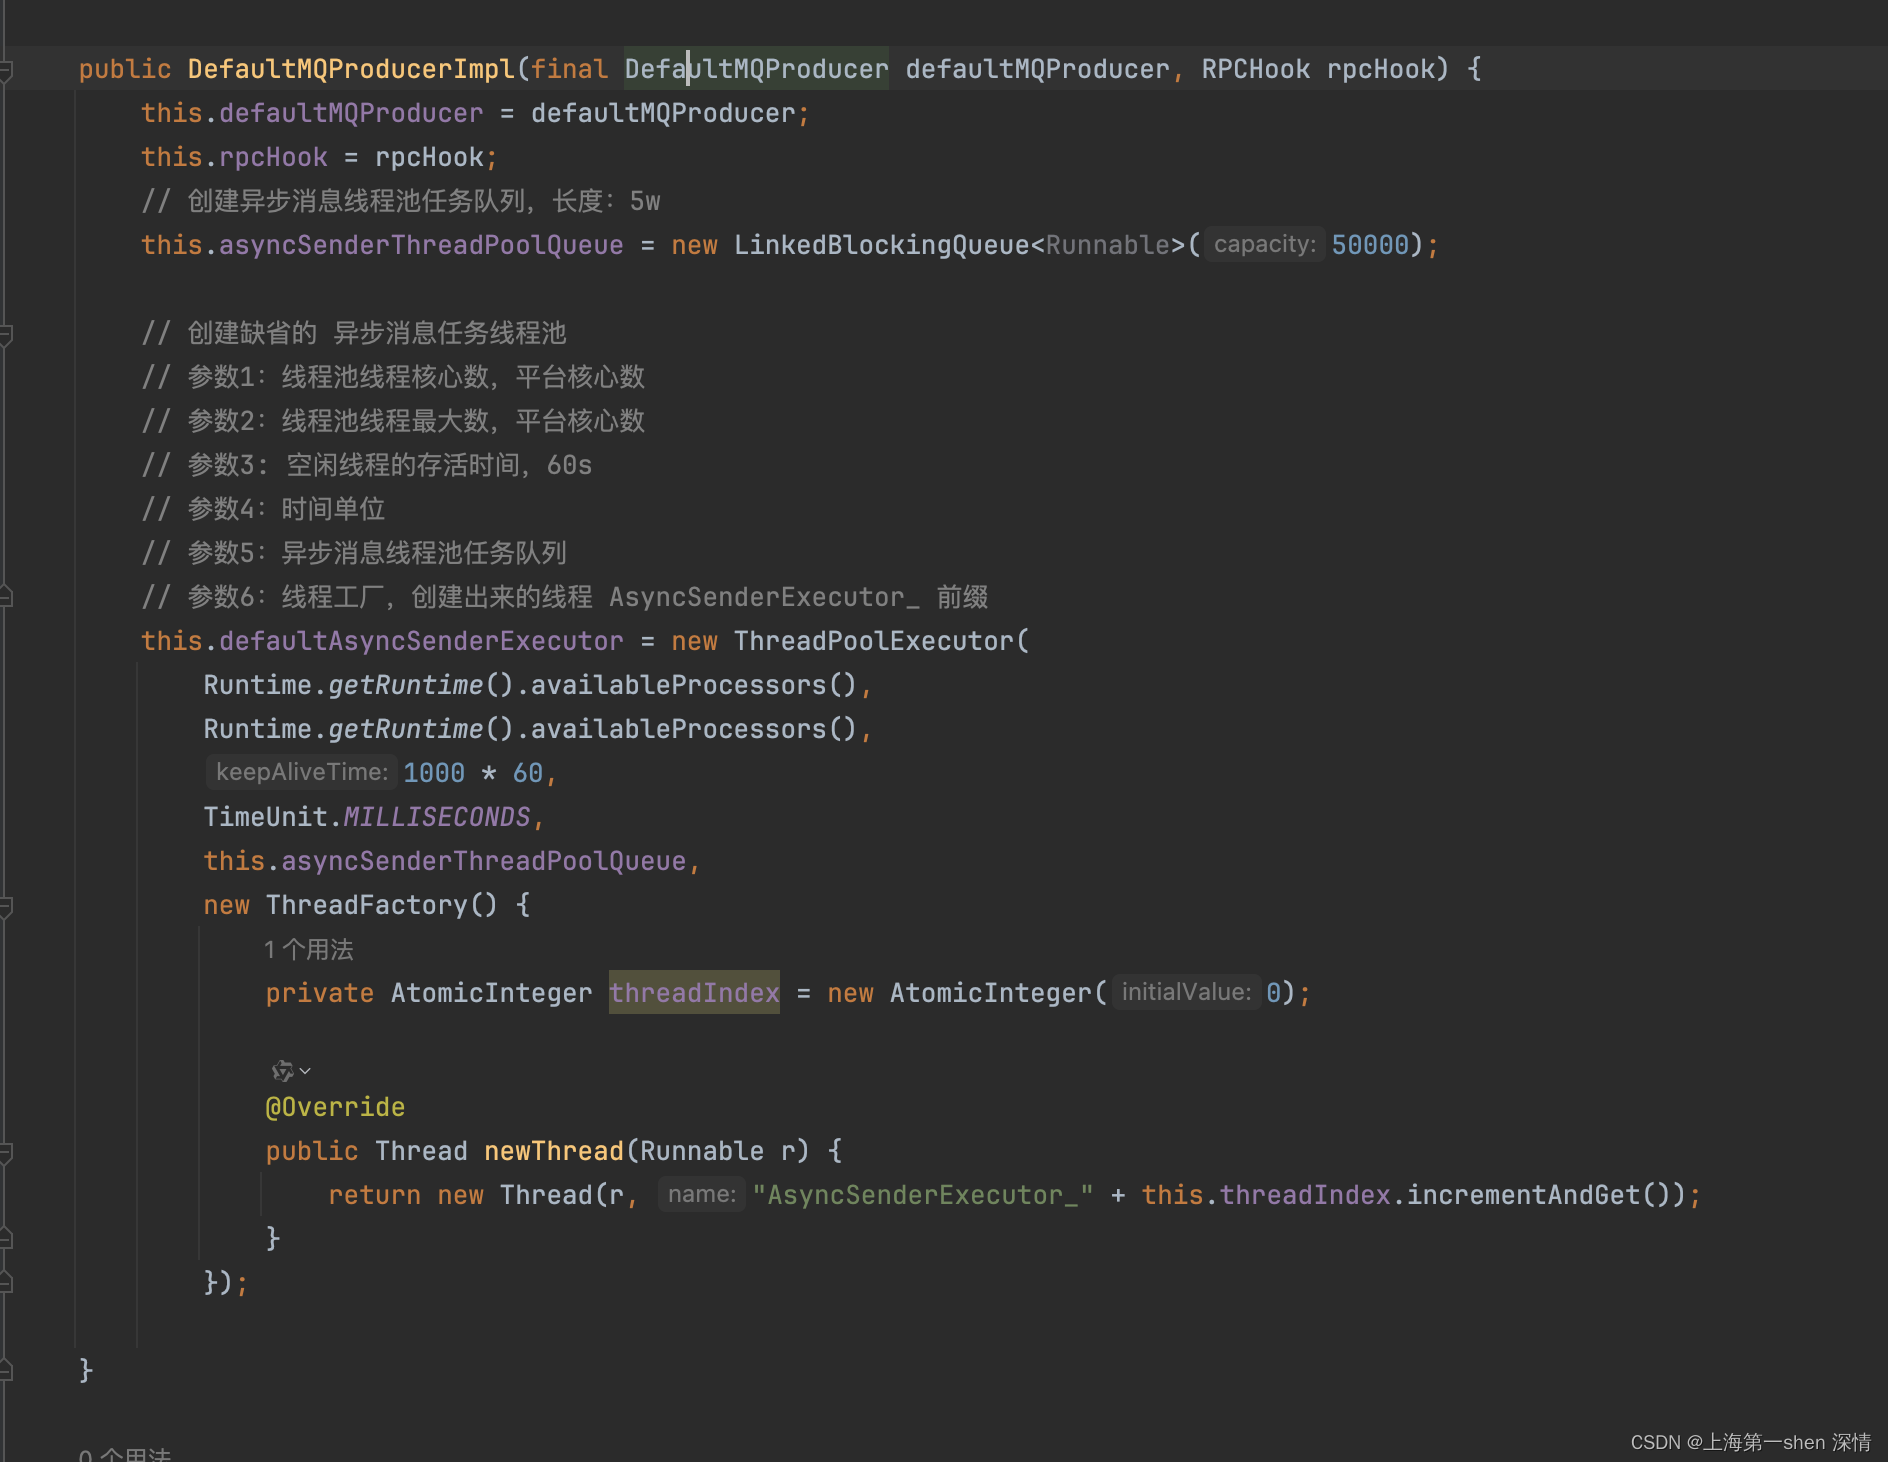Screen dimensions: 1888x1462
Task: Click the ThreadPoolExecutor constructor call
Action: [874, 641]
